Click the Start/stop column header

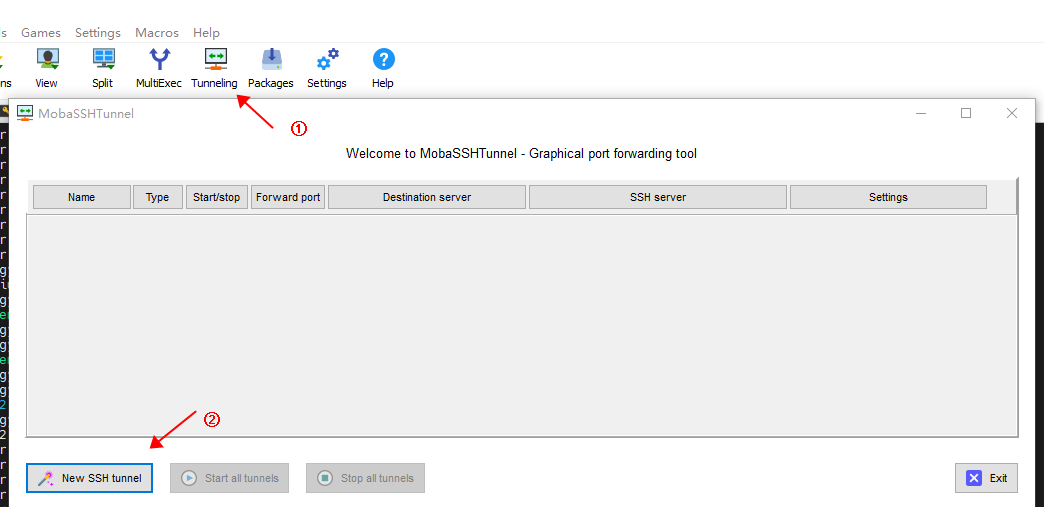(217, 197)
